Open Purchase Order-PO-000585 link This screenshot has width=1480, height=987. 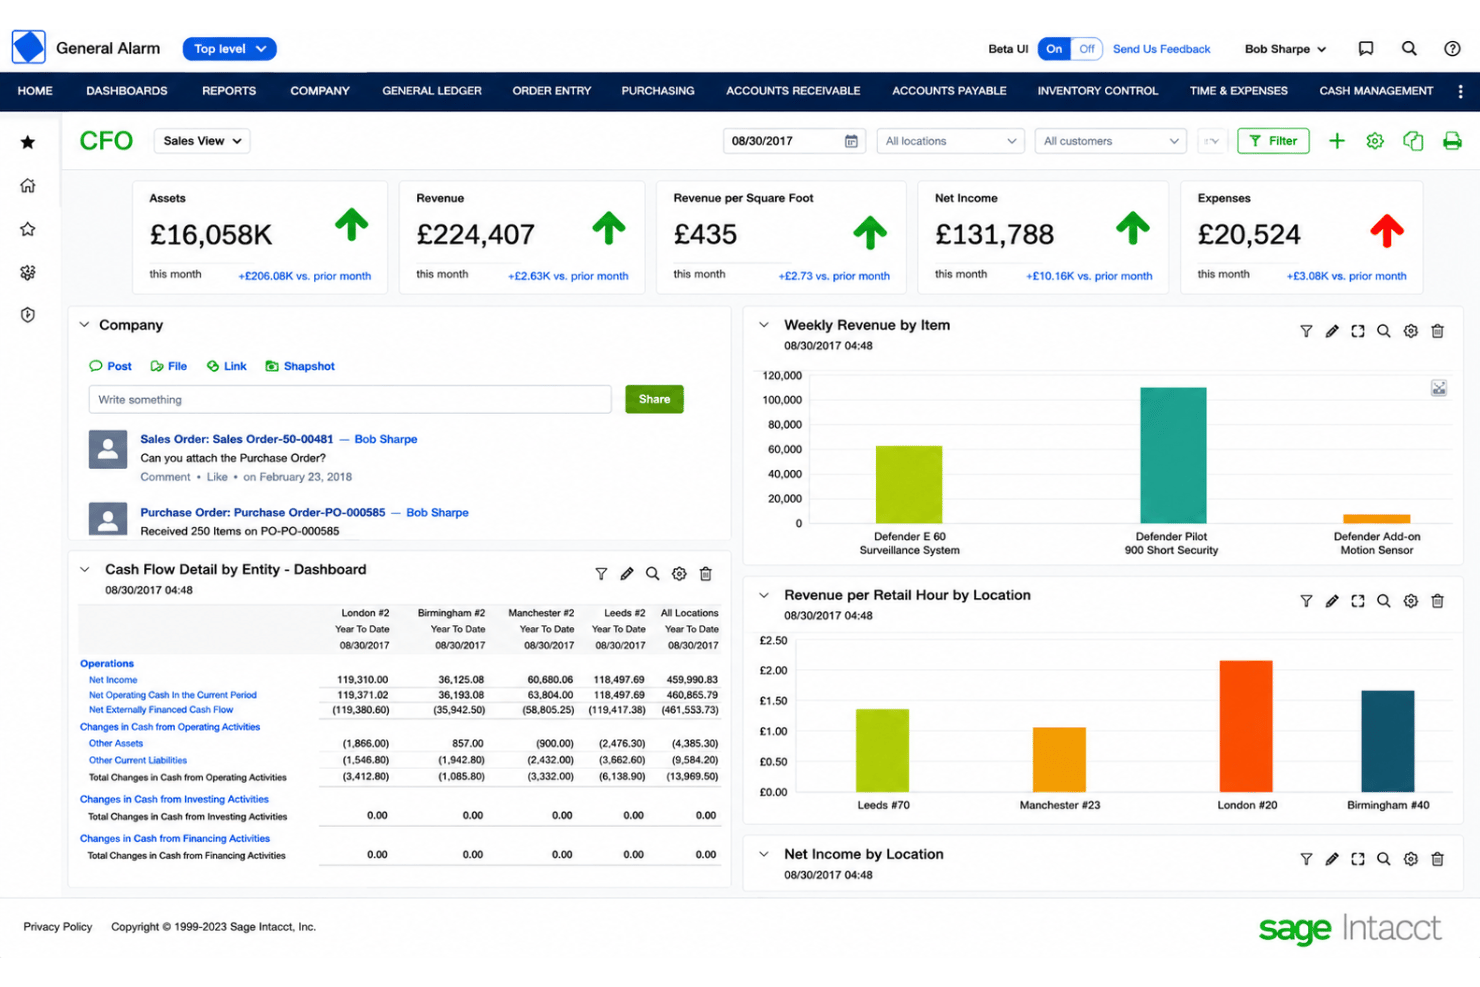[263, 512]
